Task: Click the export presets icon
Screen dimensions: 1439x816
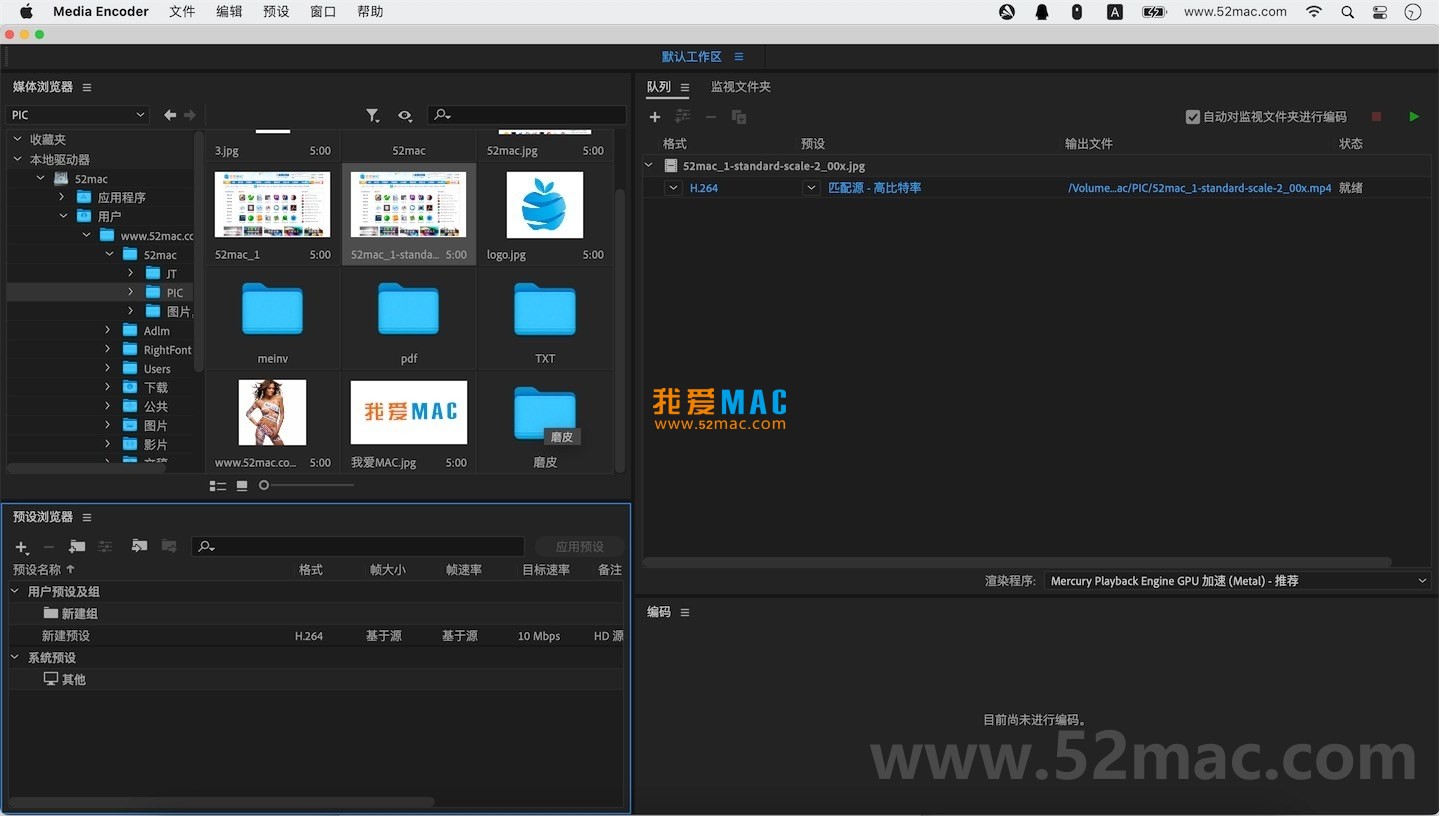Action: (x=169, y=546)
